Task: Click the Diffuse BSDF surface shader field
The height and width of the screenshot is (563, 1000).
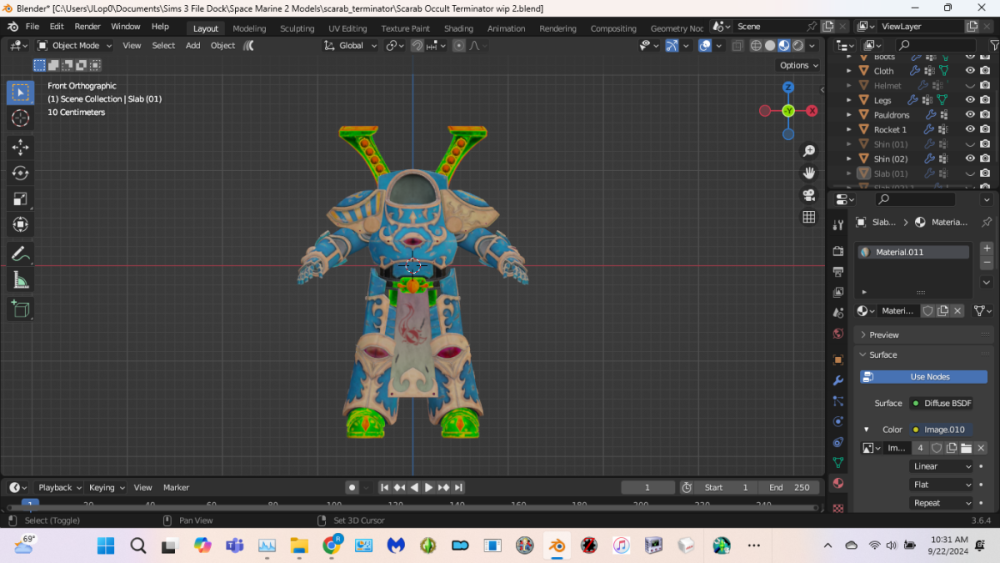Action: [940, 403]
